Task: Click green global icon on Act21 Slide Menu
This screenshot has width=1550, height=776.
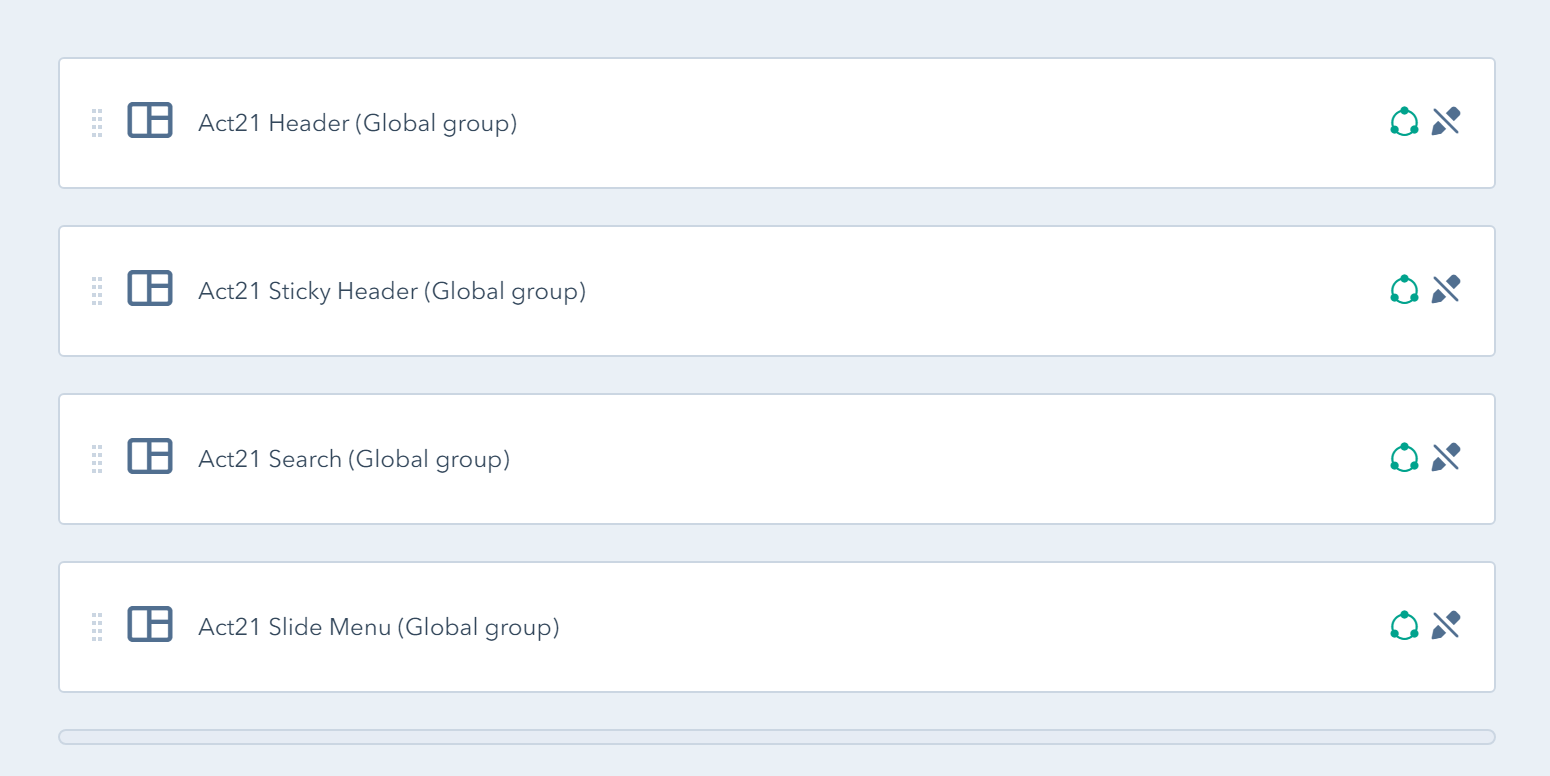Action: click(1404, 626)
